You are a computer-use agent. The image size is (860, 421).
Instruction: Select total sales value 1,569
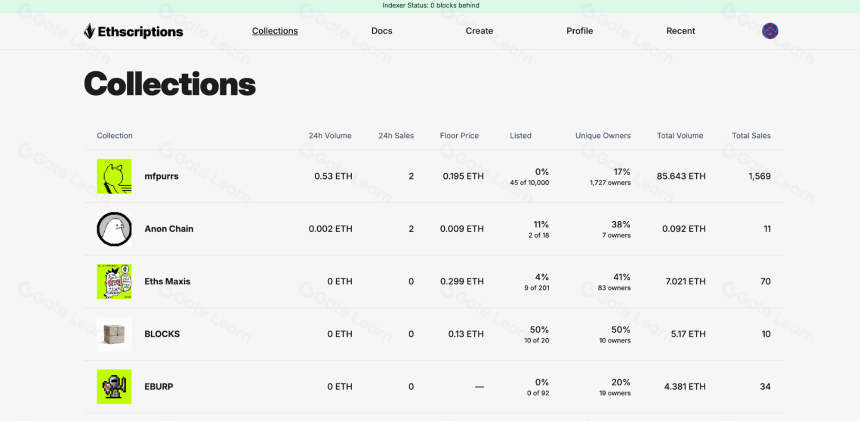click(x=760, y=177)
